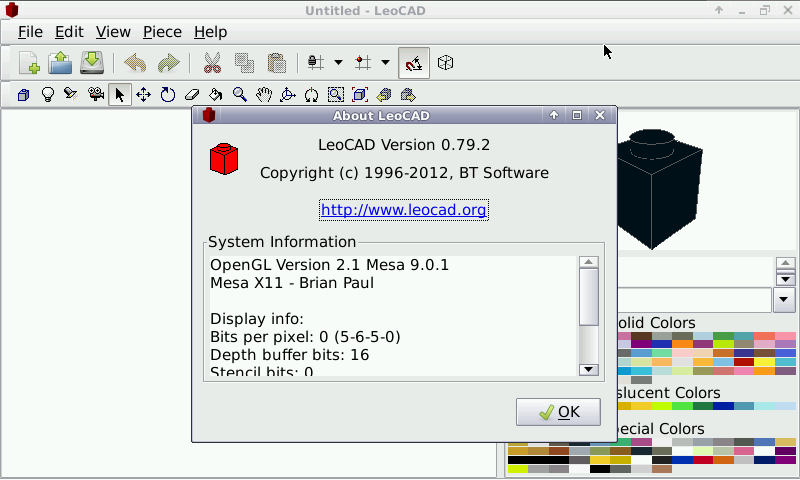Pick the dark blue swatch in Translucent Colors
Image resolution: width=800 pixels, height=480 pixels.
point(723,407)
